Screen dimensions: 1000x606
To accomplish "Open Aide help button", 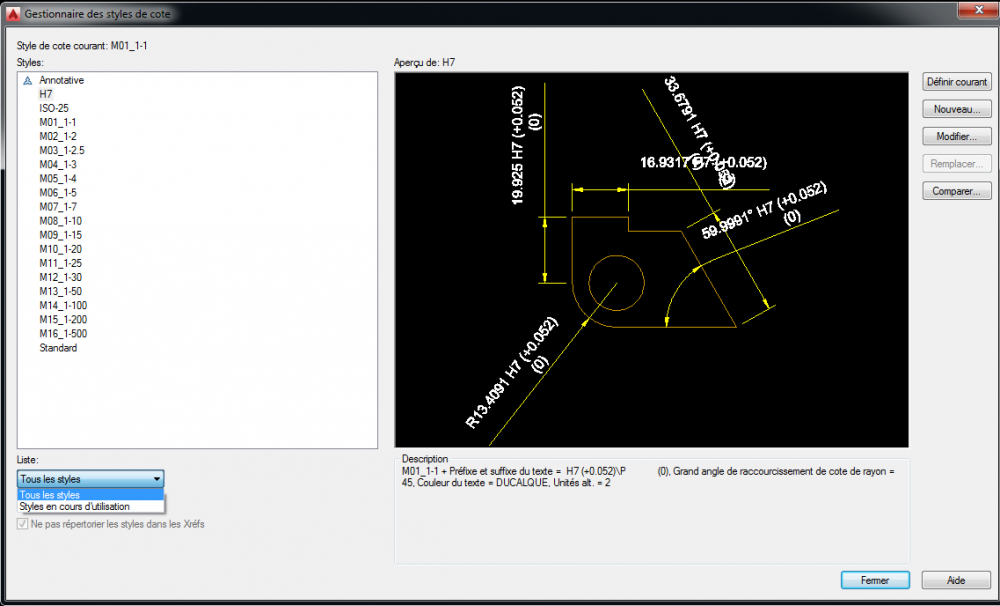I will pos(956,580).
